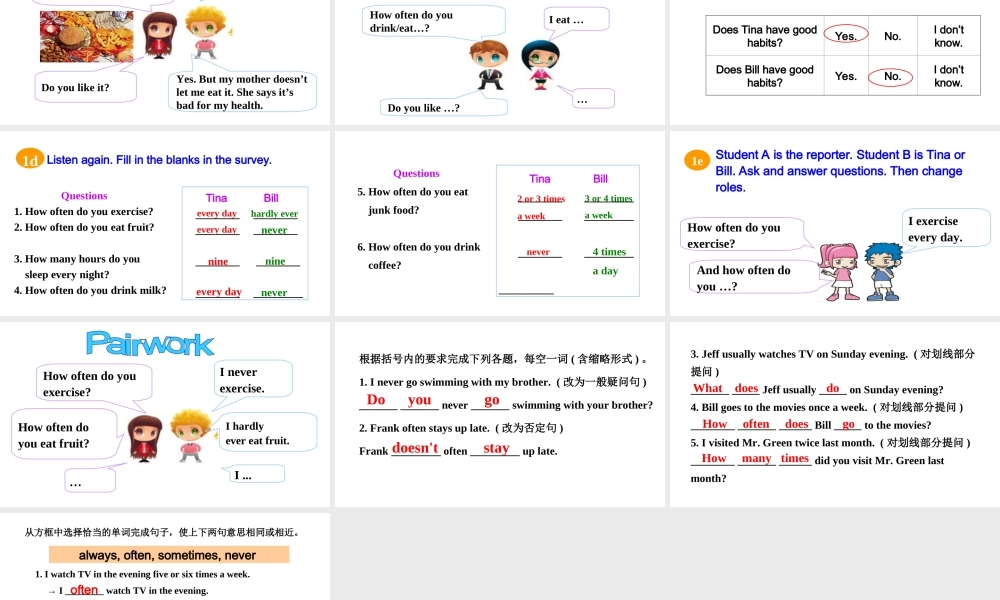Image resolution: width=1000 pixels, height=600 pixels.
Task: Click the orange 1d badge icon
Action: click(x=30, y=160)
